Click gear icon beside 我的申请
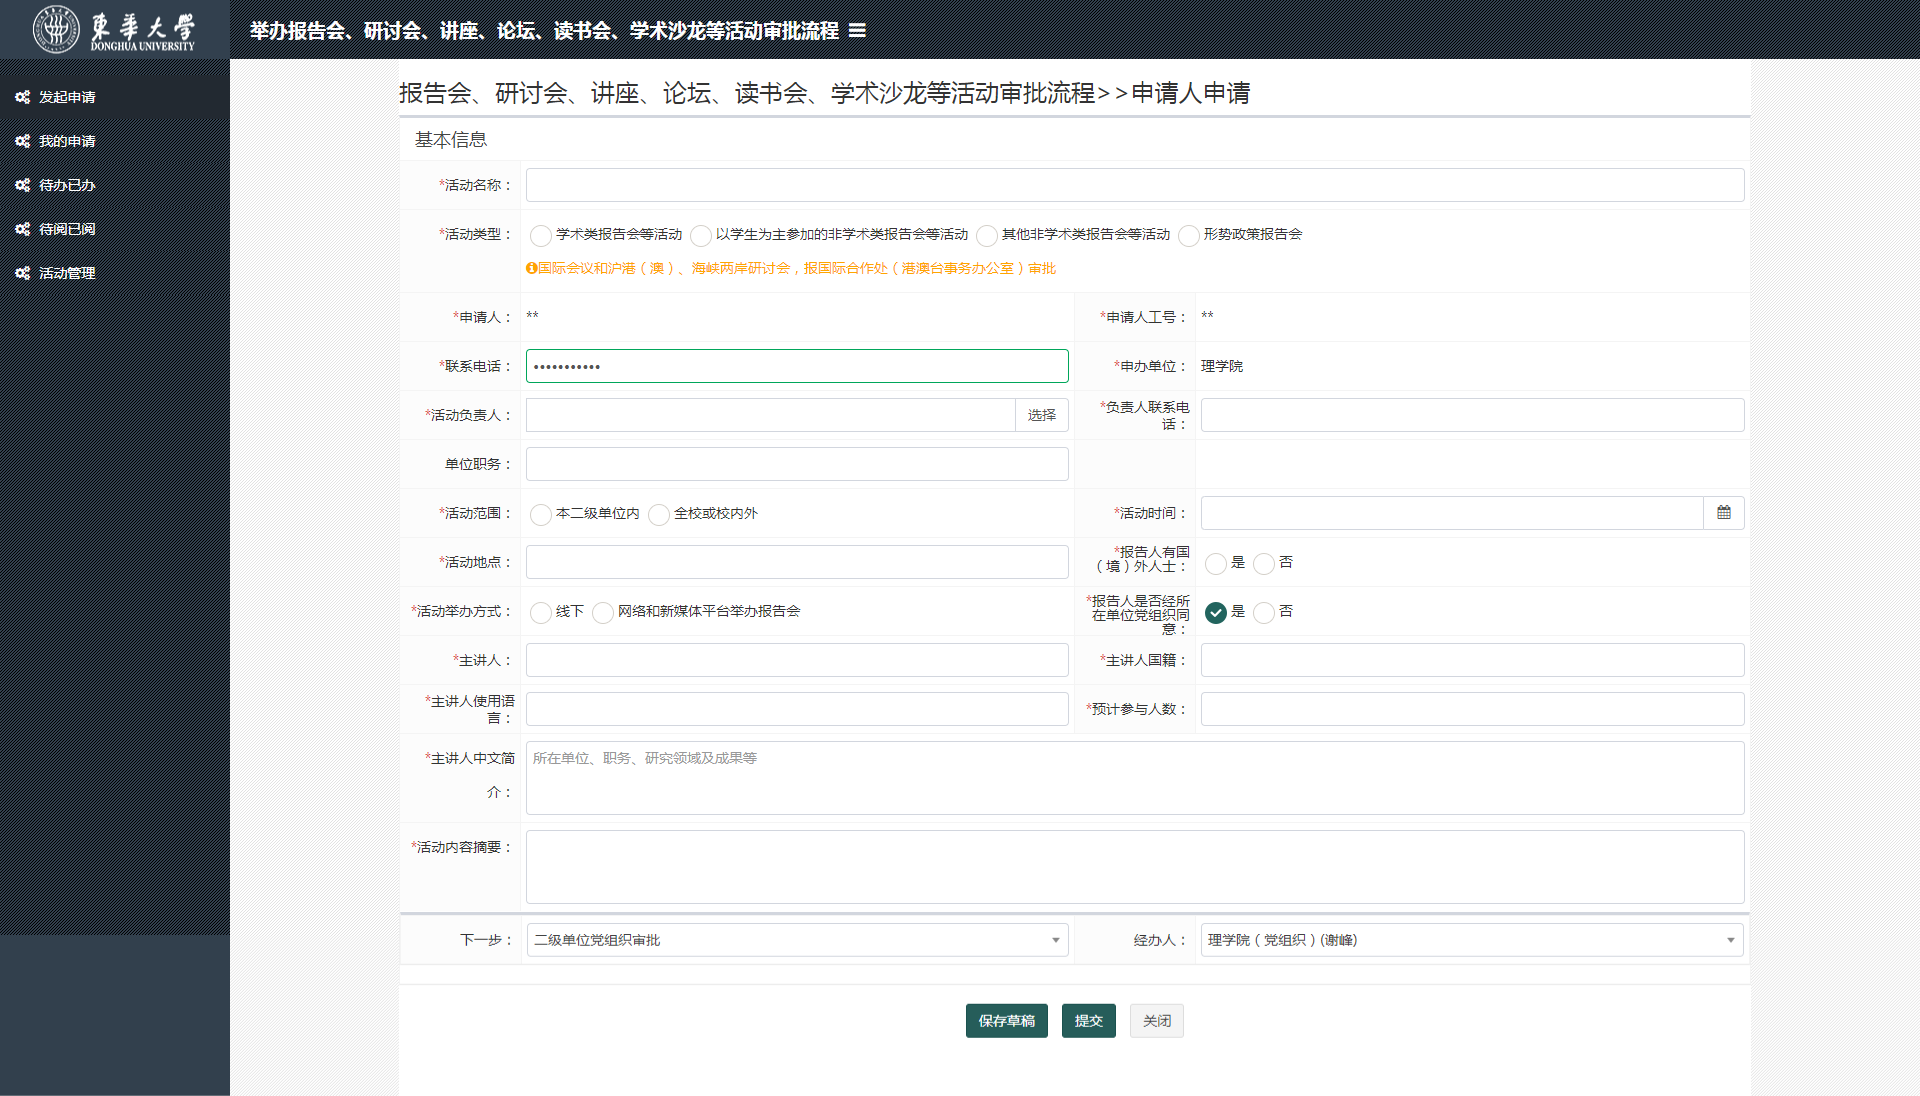The image size is (1920, 1096). [22, 141]
